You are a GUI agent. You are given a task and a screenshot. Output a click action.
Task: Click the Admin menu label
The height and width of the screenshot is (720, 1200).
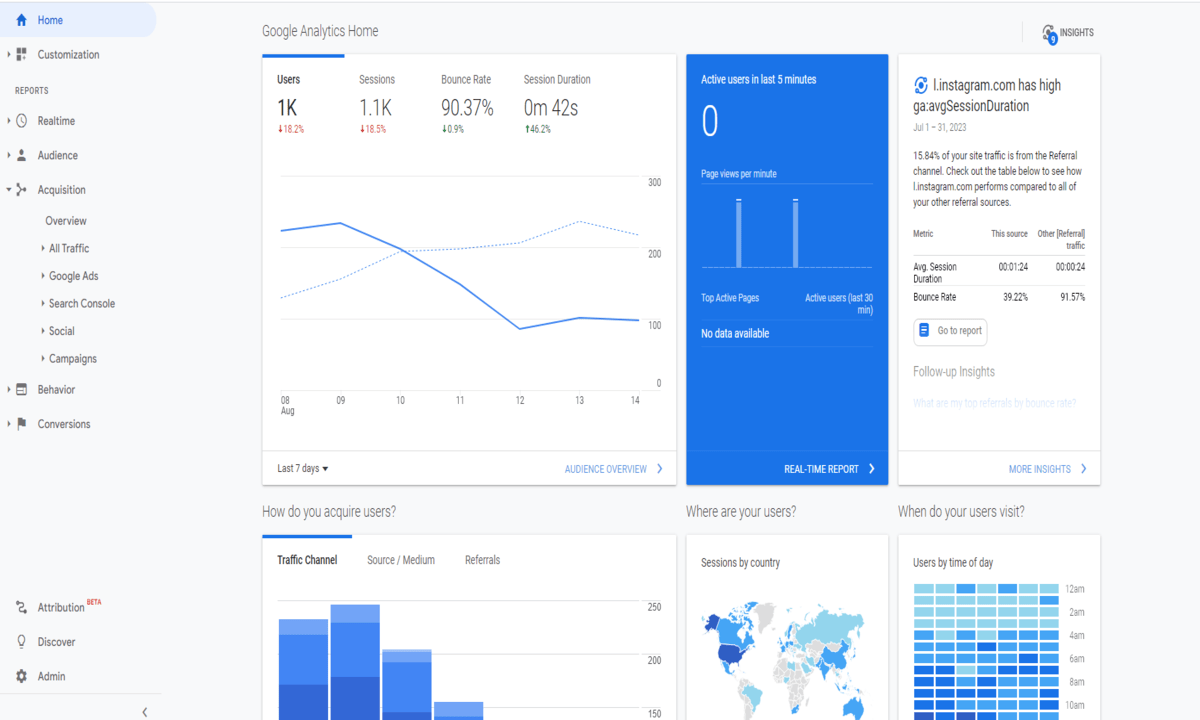(52, 676)
